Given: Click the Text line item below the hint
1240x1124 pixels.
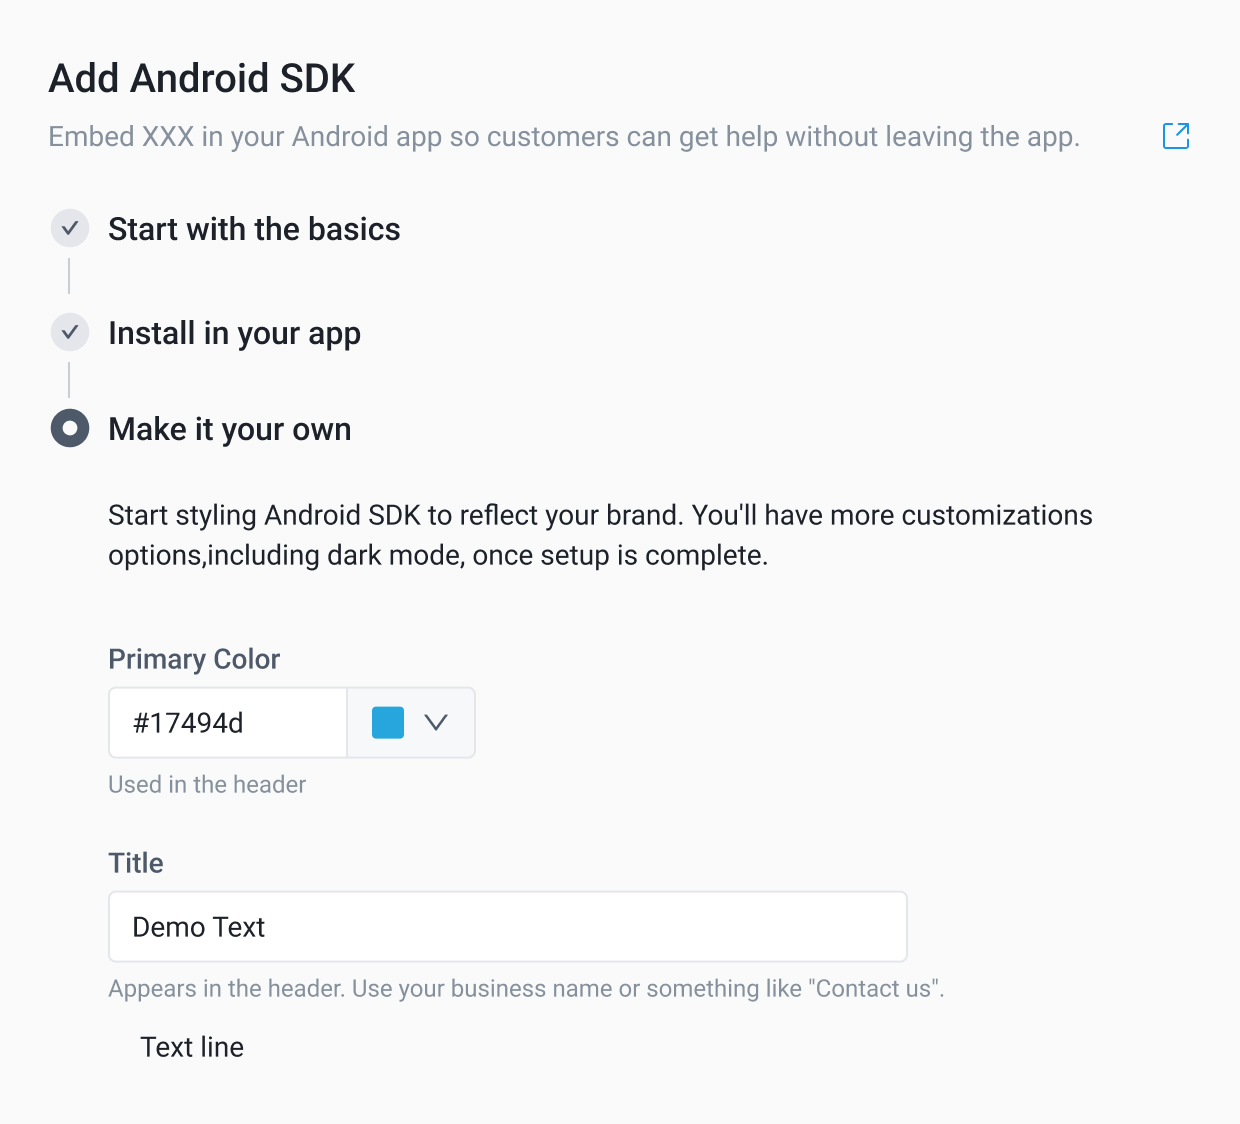Looking at the screenshot, I should (192, 1047).
